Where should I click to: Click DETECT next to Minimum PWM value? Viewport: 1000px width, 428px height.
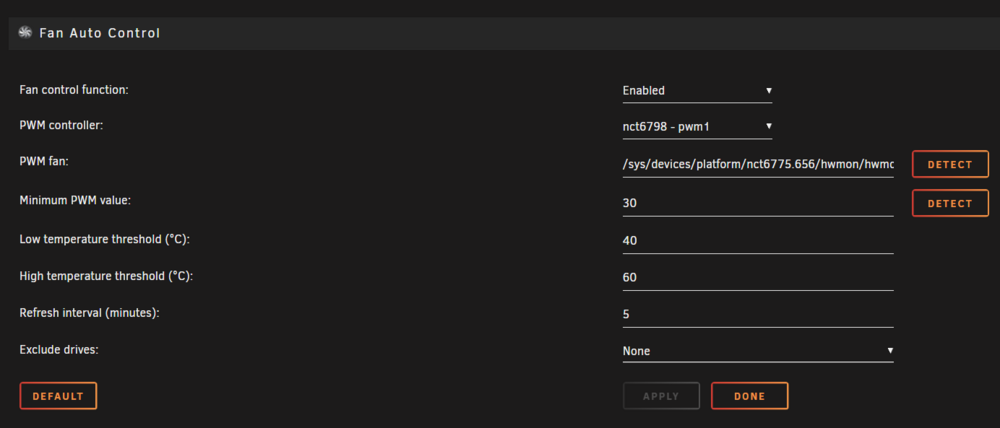coord(950,203)
